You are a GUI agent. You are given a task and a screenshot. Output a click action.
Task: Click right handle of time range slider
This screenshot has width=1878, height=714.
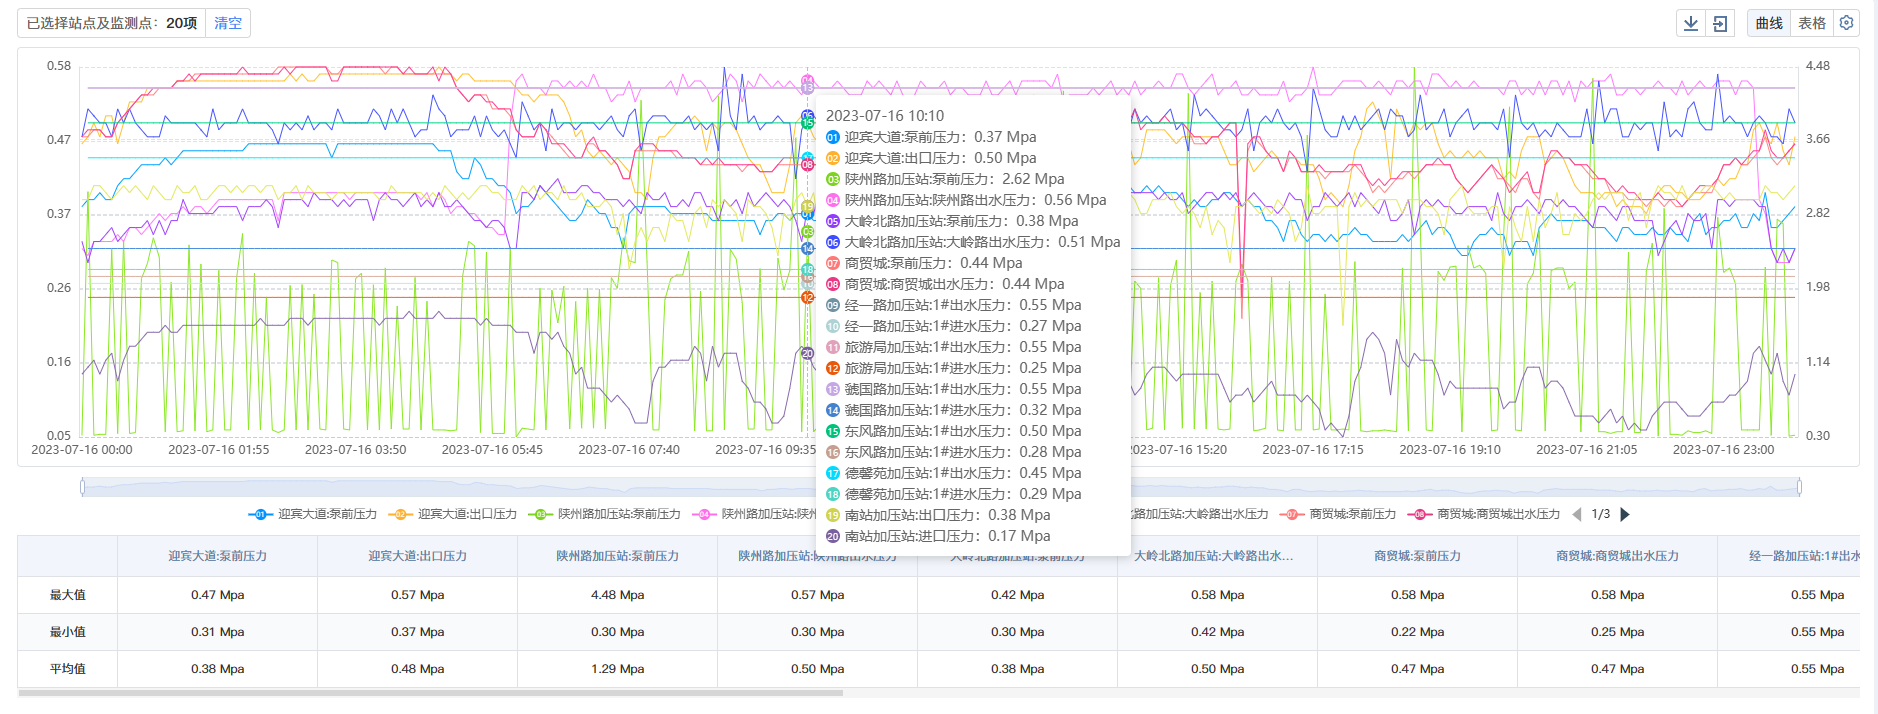1799,487
